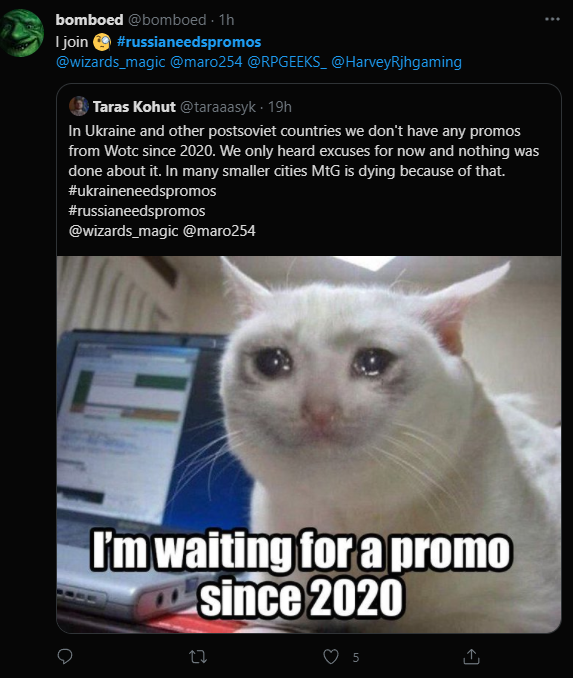Open the share icon menu
Screen dimensions: 573x678
pyautogui.click(x=471, y=657)
